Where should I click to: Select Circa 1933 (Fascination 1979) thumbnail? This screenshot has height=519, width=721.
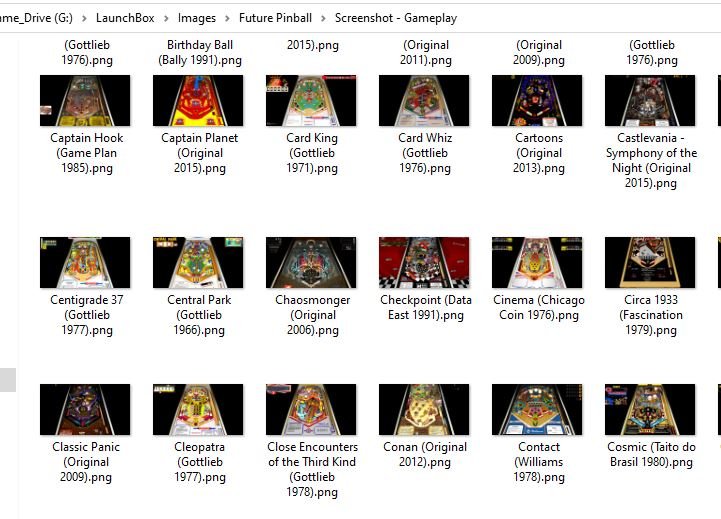point(650,262)
